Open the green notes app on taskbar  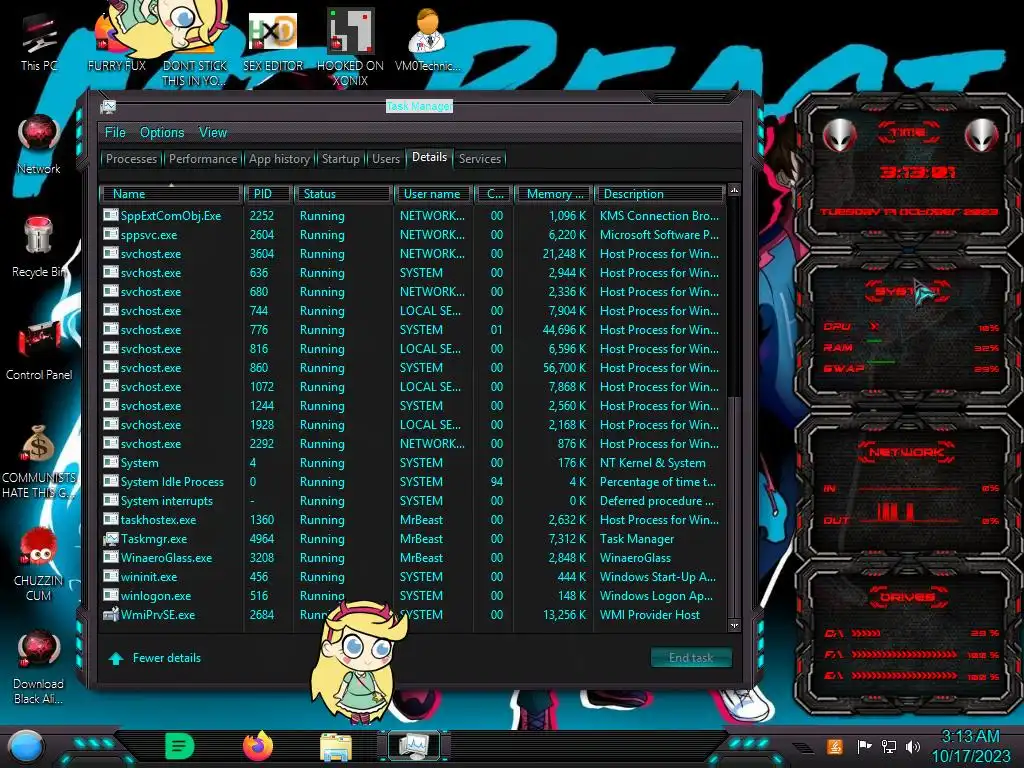180,746
